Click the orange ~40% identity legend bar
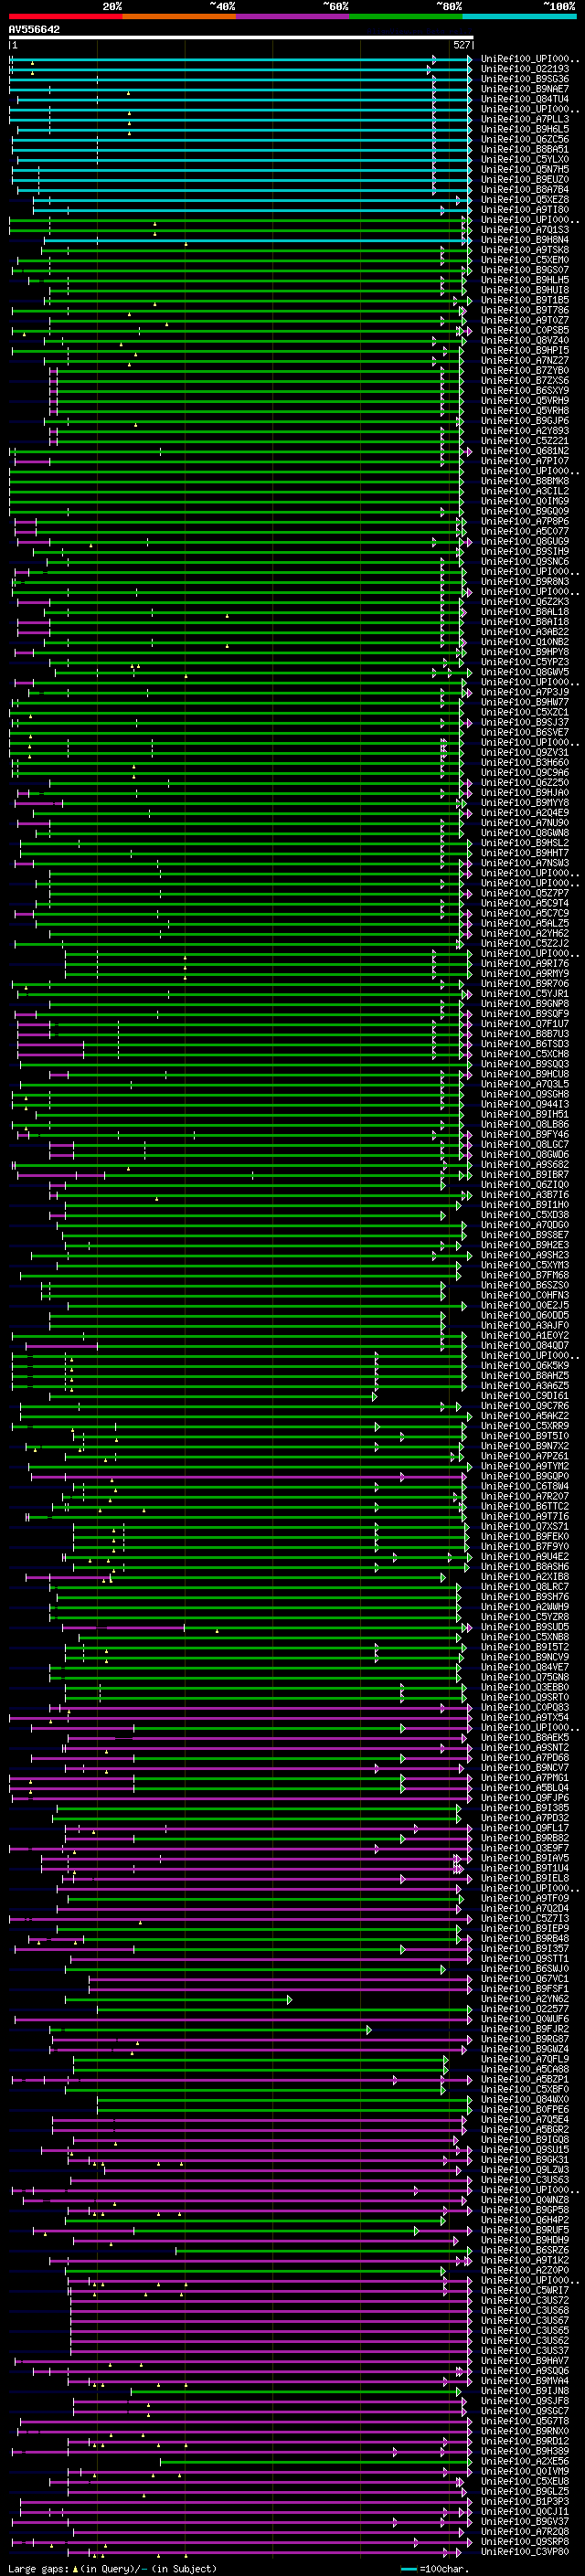Screen dimensions: 585x2576 [x=179, y=17]
